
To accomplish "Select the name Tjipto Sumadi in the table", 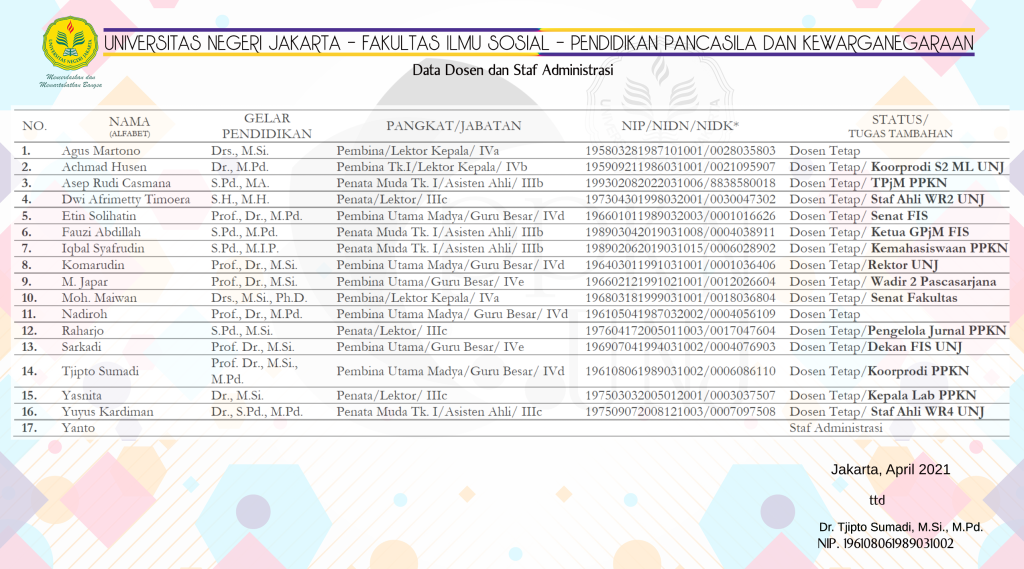I will tap(100, 371).
